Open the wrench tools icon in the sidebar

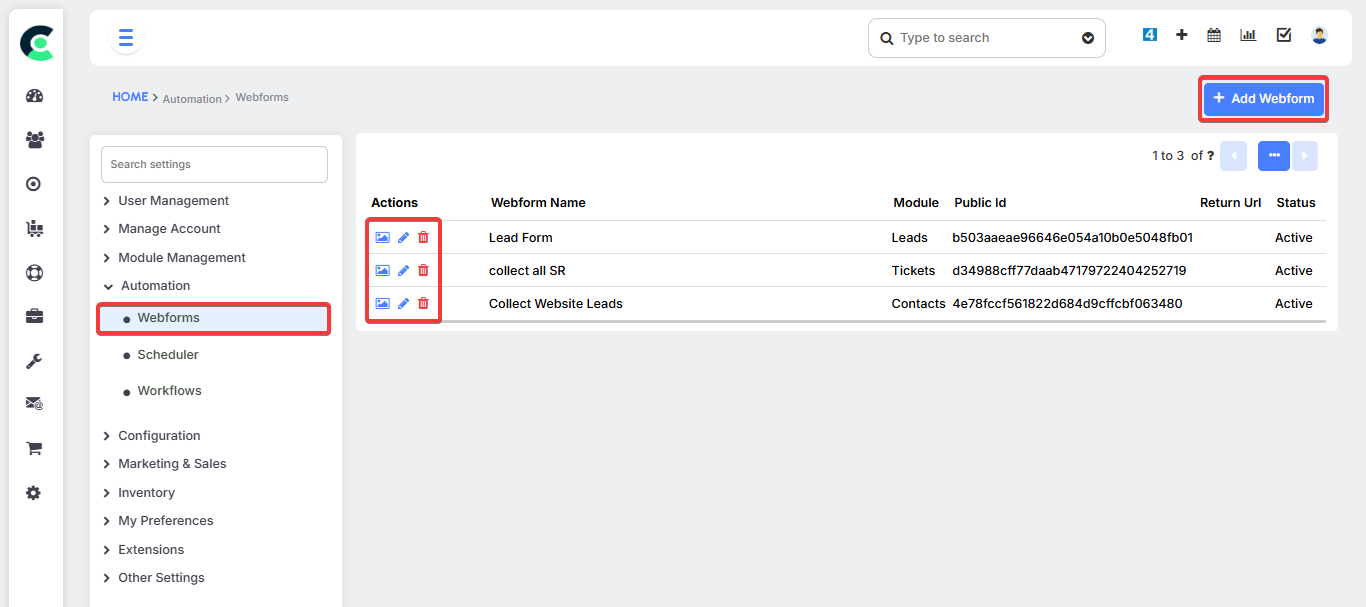coord(34,360)
